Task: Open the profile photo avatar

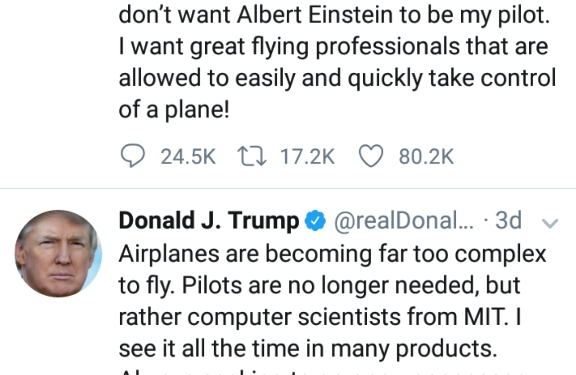Action: pyautogui.click(x=58, y=253)
